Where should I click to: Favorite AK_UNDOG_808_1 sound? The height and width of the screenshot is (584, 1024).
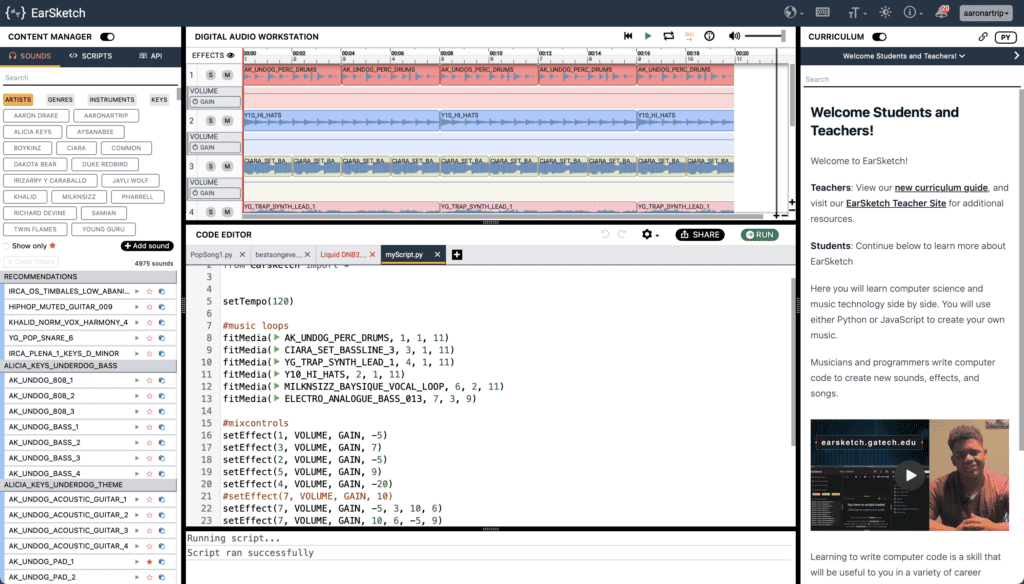(150, 380)
